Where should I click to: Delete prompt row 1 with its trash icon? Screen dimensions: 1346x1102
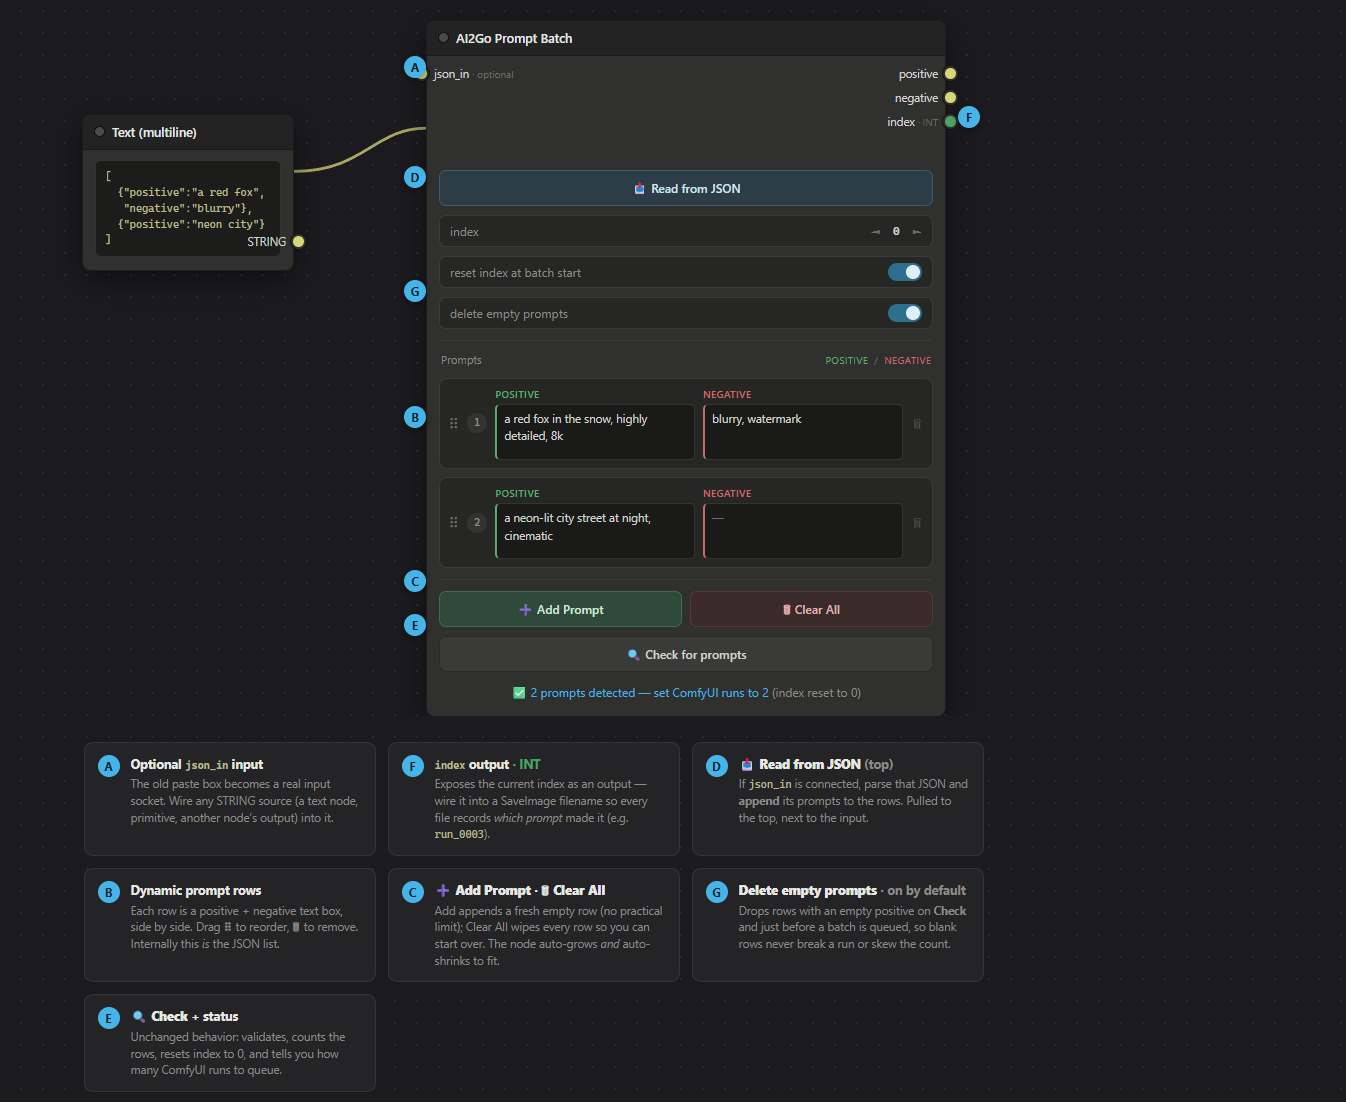(x=917, y=423)
